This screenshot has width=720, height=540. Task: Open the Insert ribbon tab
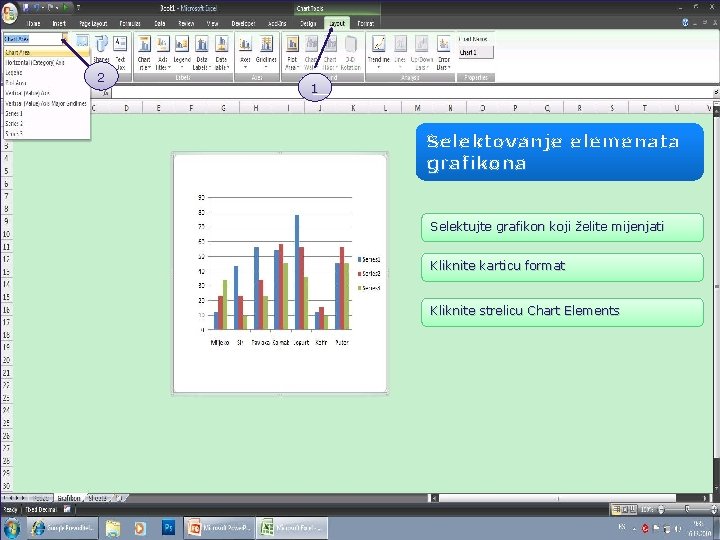pos(59,23)
